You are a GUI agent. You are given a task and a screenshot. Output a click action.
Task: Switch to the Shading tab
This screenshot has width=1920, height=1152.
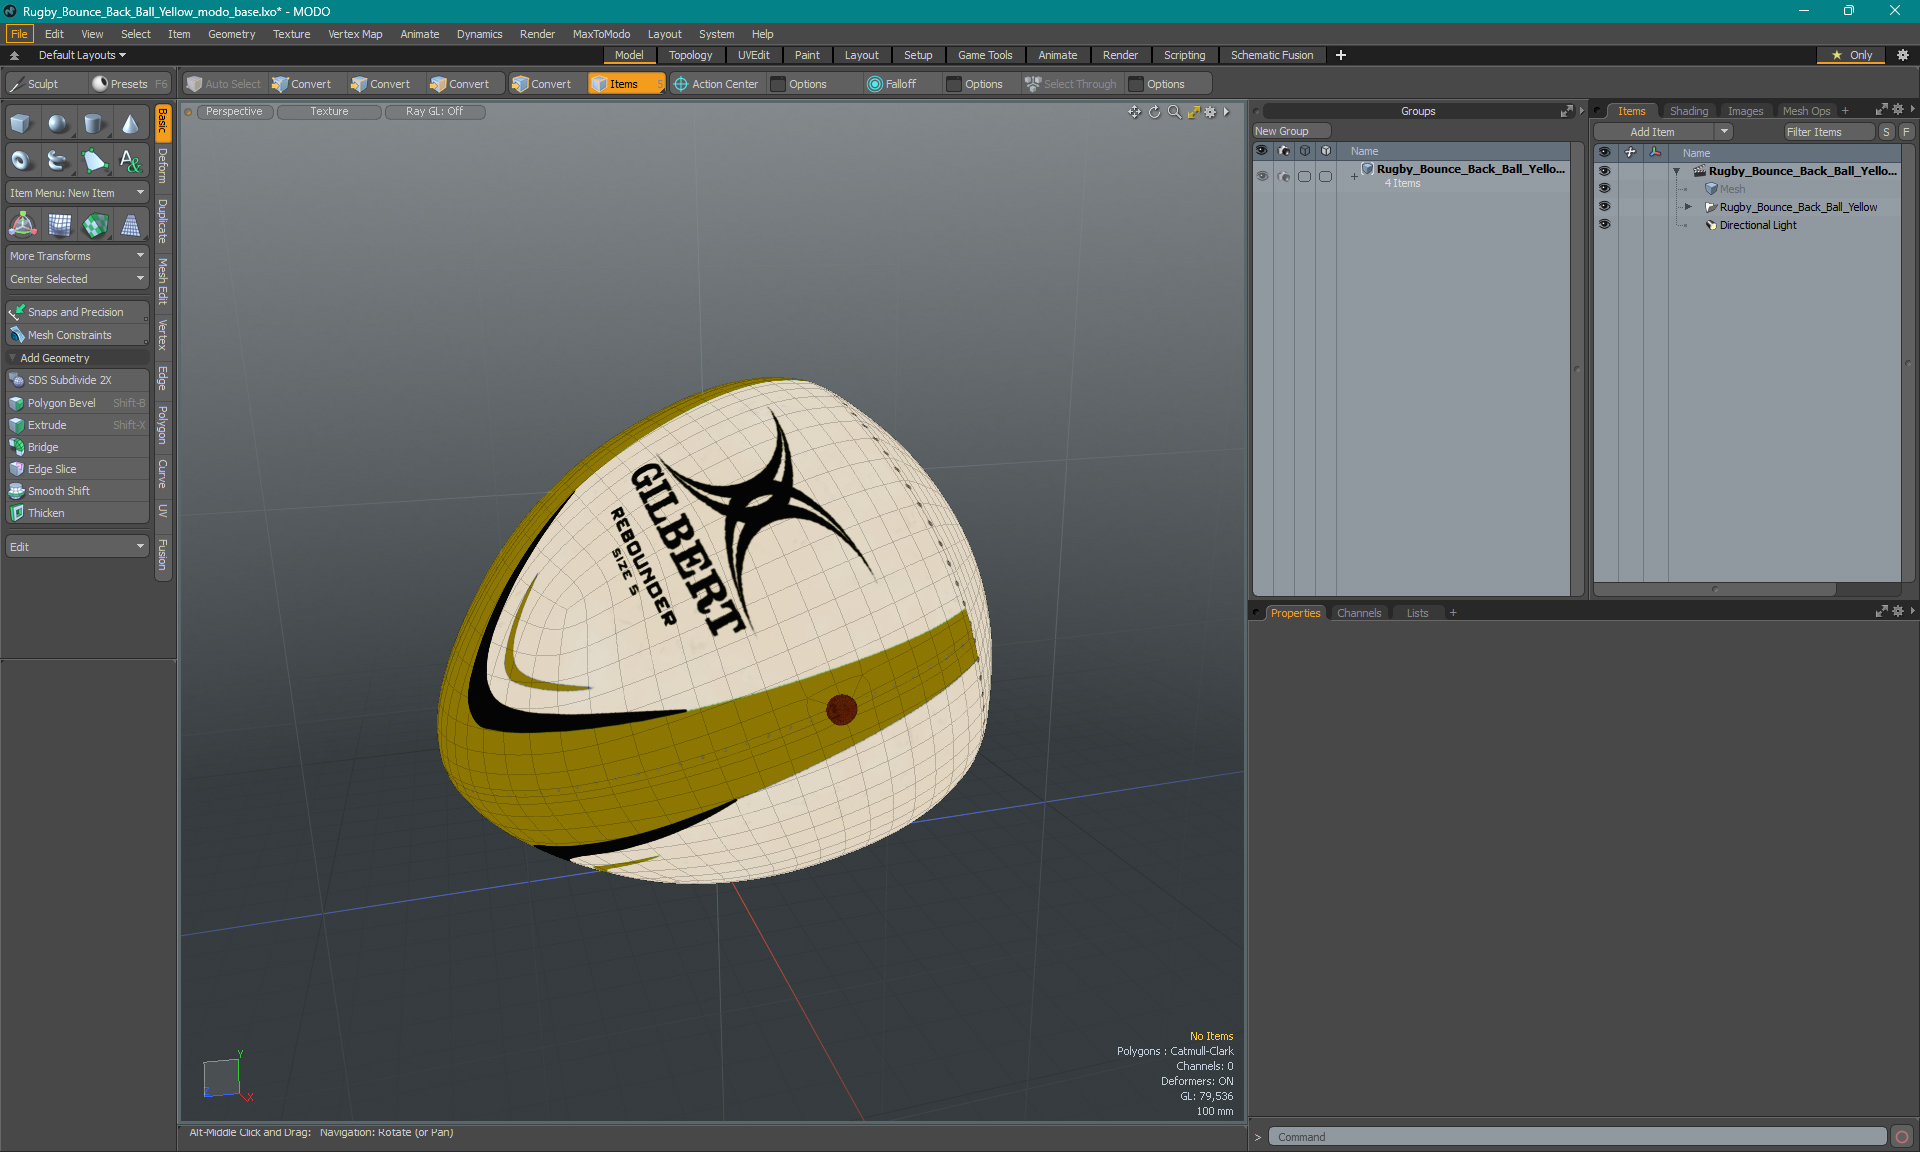click(1688, 111)
